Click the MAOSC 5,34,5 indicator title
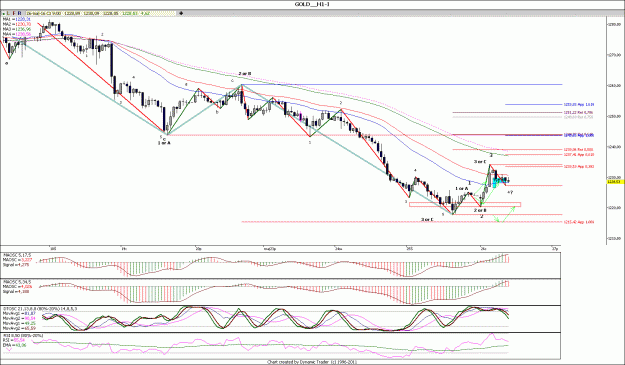 point(17,282)
